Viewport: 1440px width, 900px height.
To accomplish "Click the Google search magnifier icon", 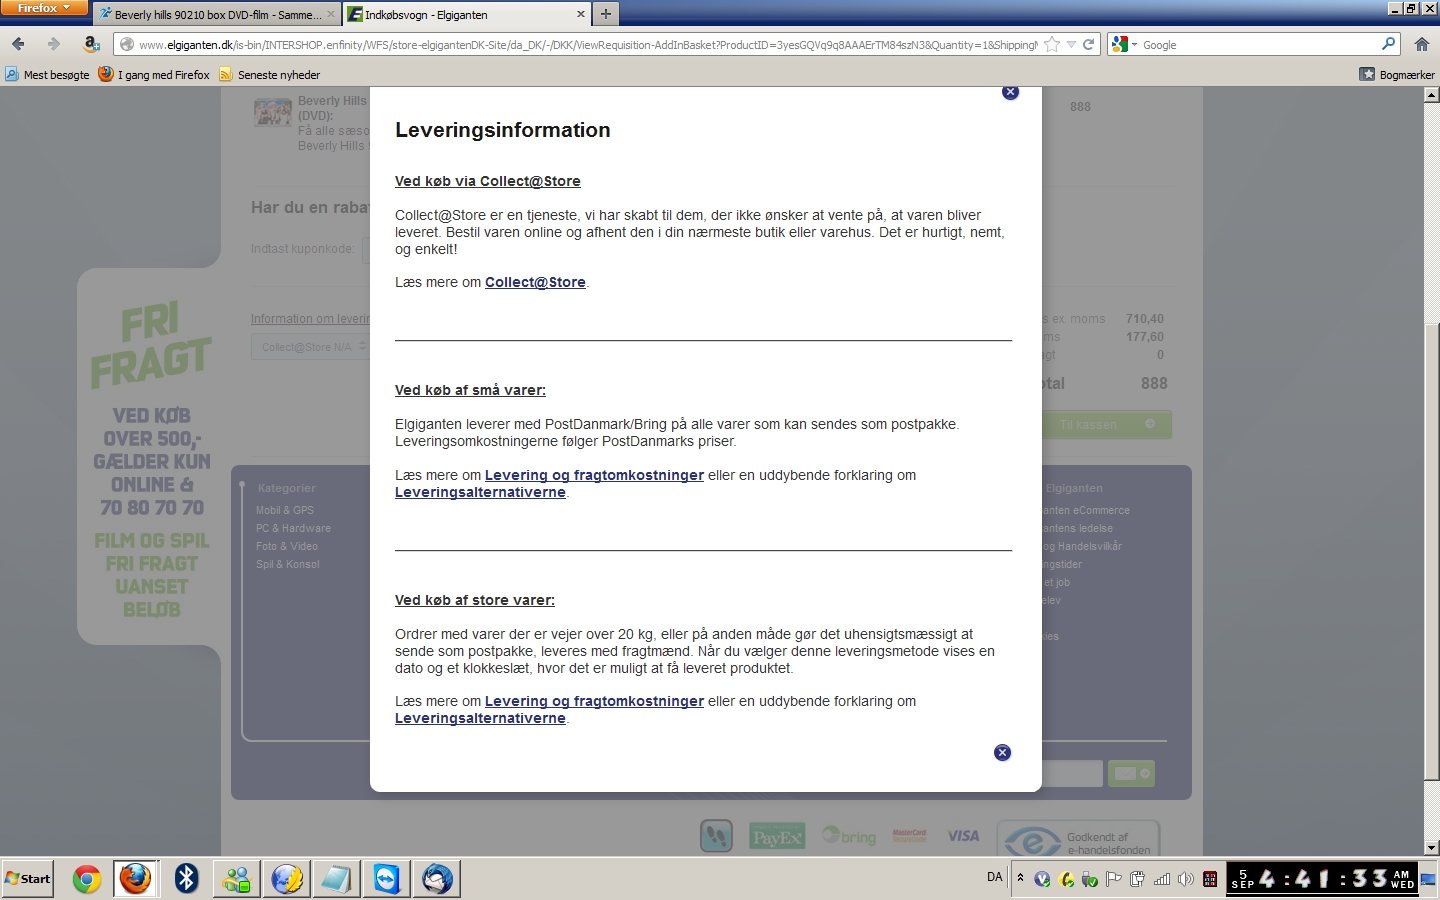I will coord(1388,44).
